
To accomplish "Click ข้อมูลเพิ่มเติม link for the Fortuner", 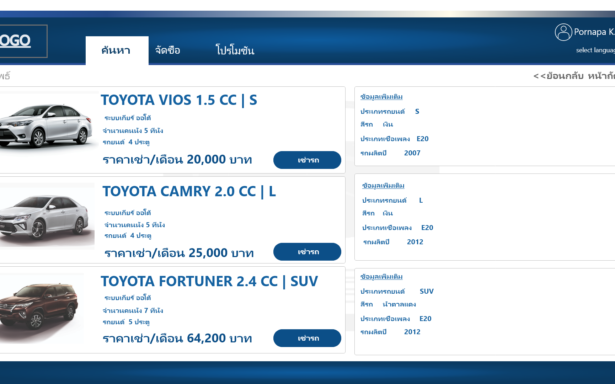I will (382, 277).
